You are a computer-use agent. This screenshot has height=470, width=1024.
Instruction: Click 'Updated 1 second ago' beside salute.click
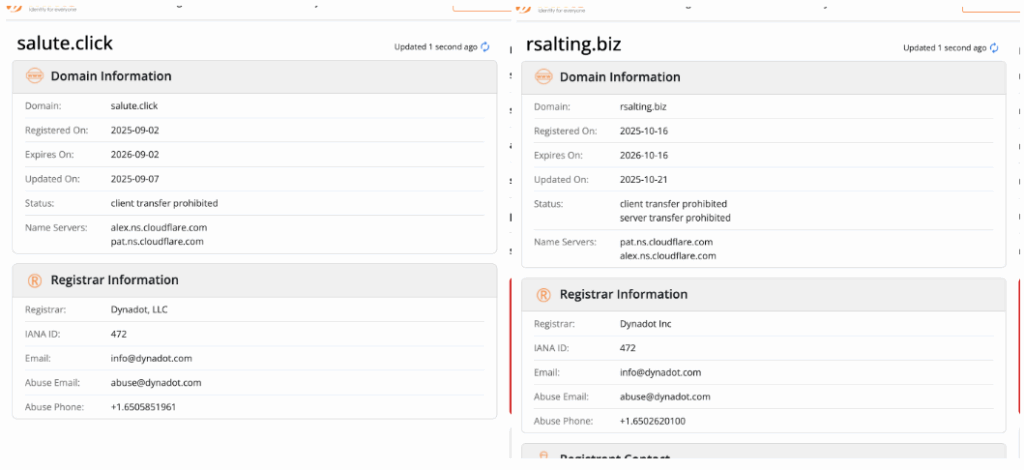coord(436,47)
